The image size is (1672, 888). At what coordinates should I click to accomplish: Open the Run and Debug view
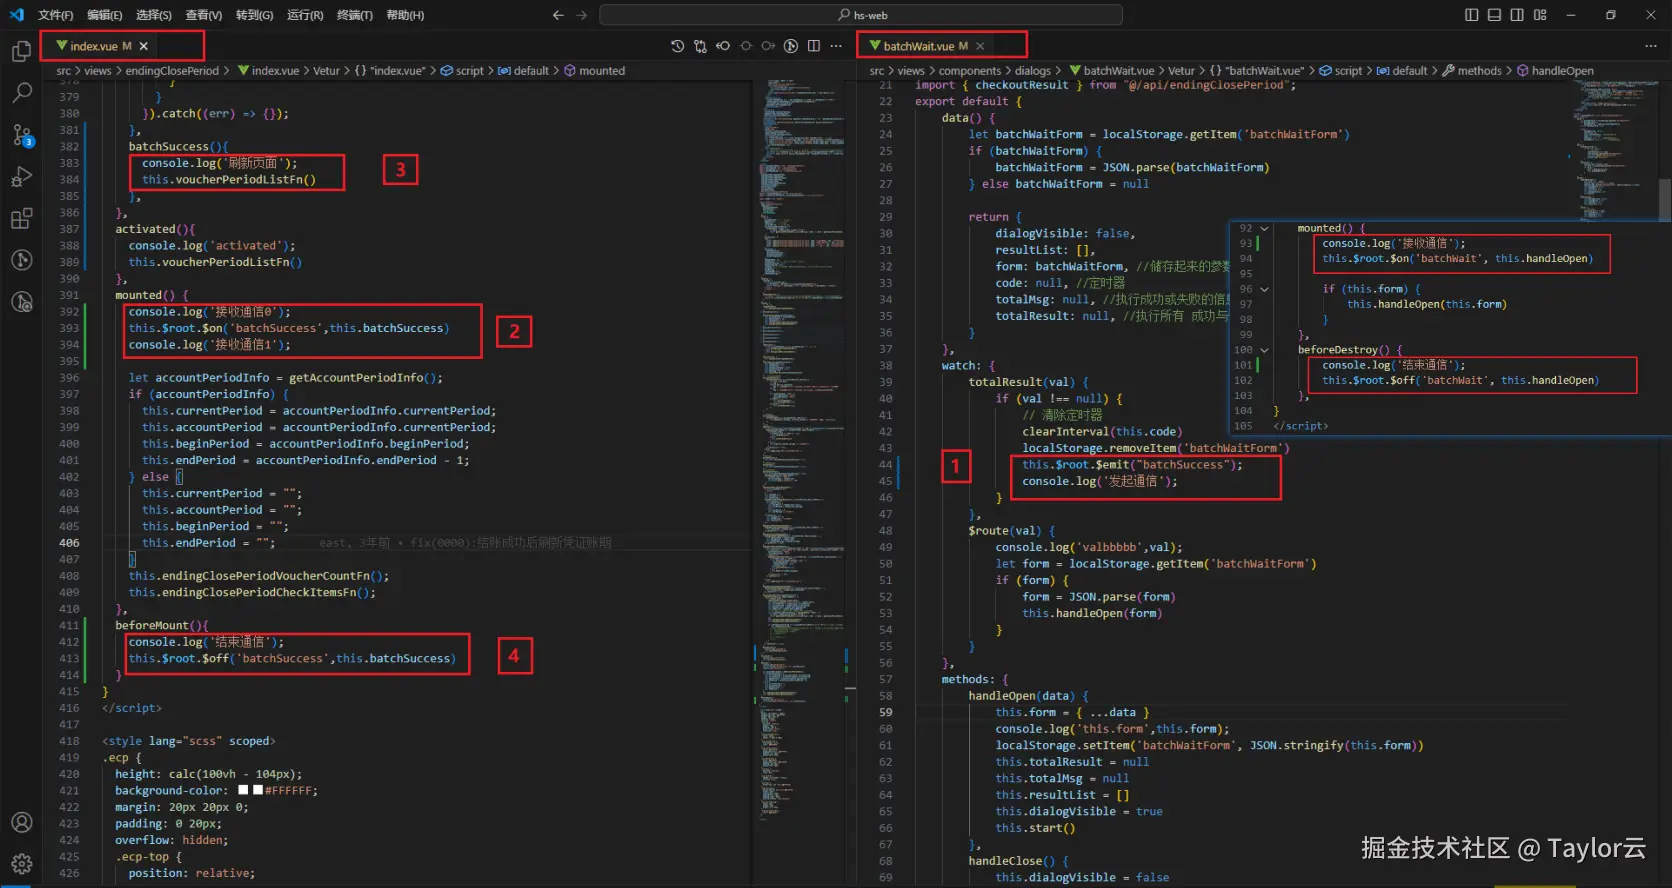21,177
